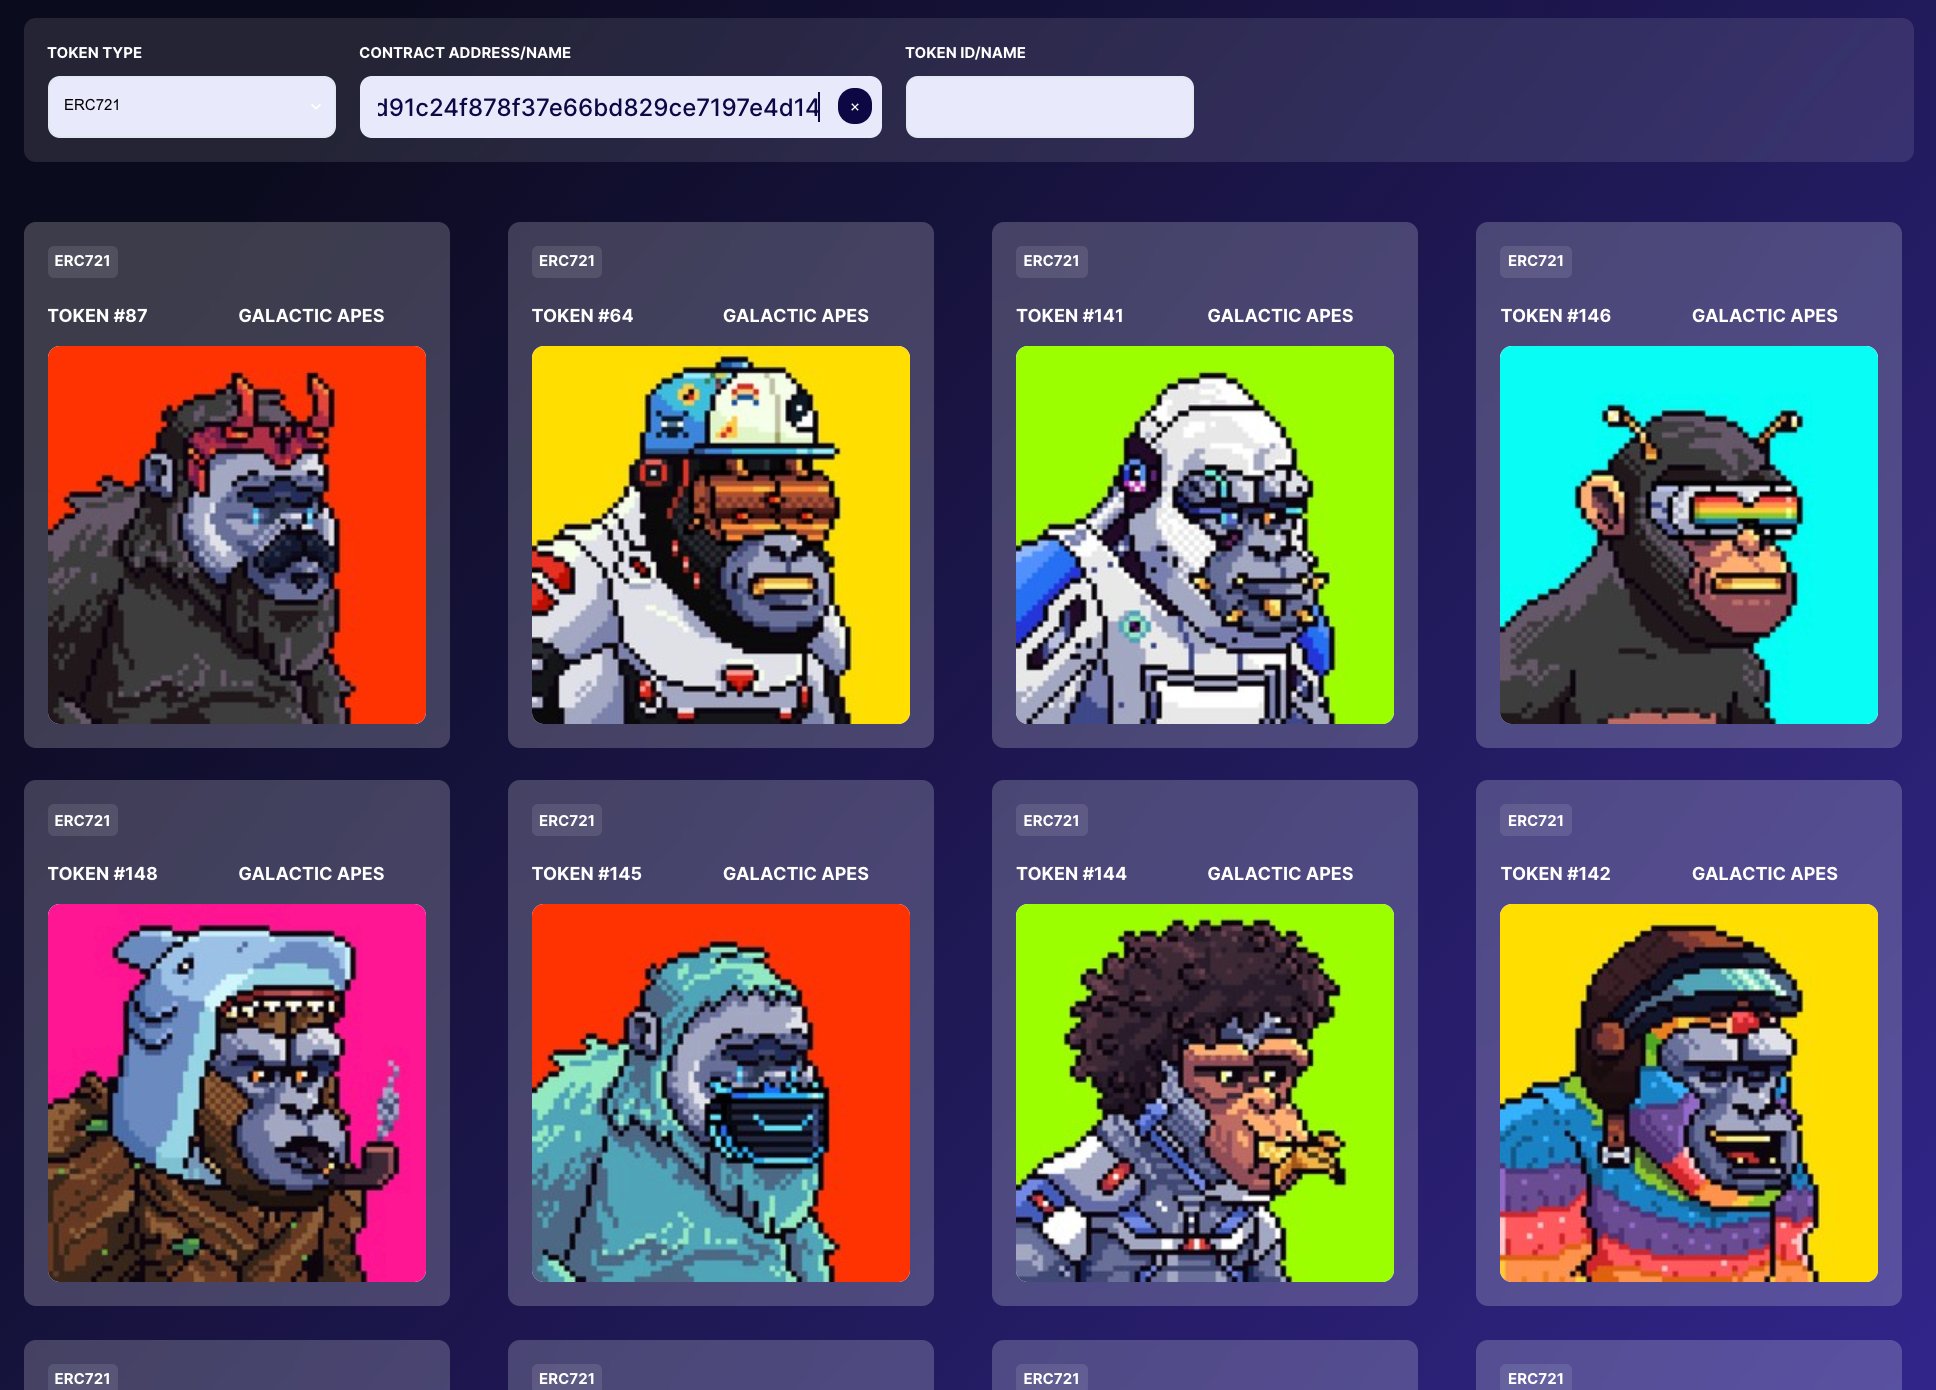Screen dimensions: 1936x1390
Task: Click the contract address input field
Action: 596,106
